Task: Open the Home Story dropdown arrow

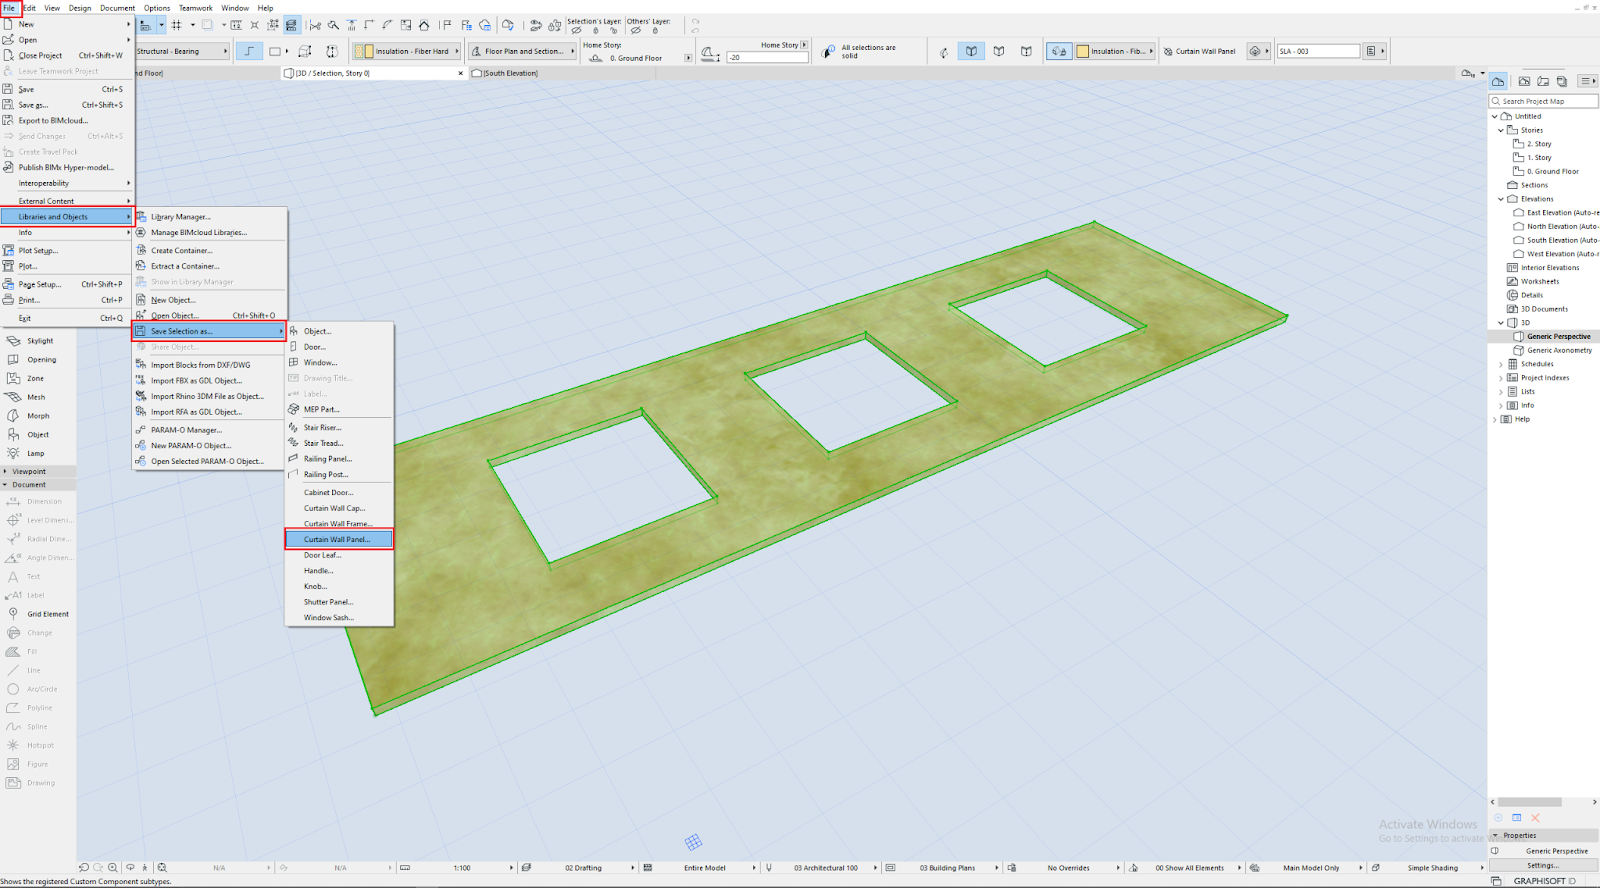Action: (x=804, y=45)
